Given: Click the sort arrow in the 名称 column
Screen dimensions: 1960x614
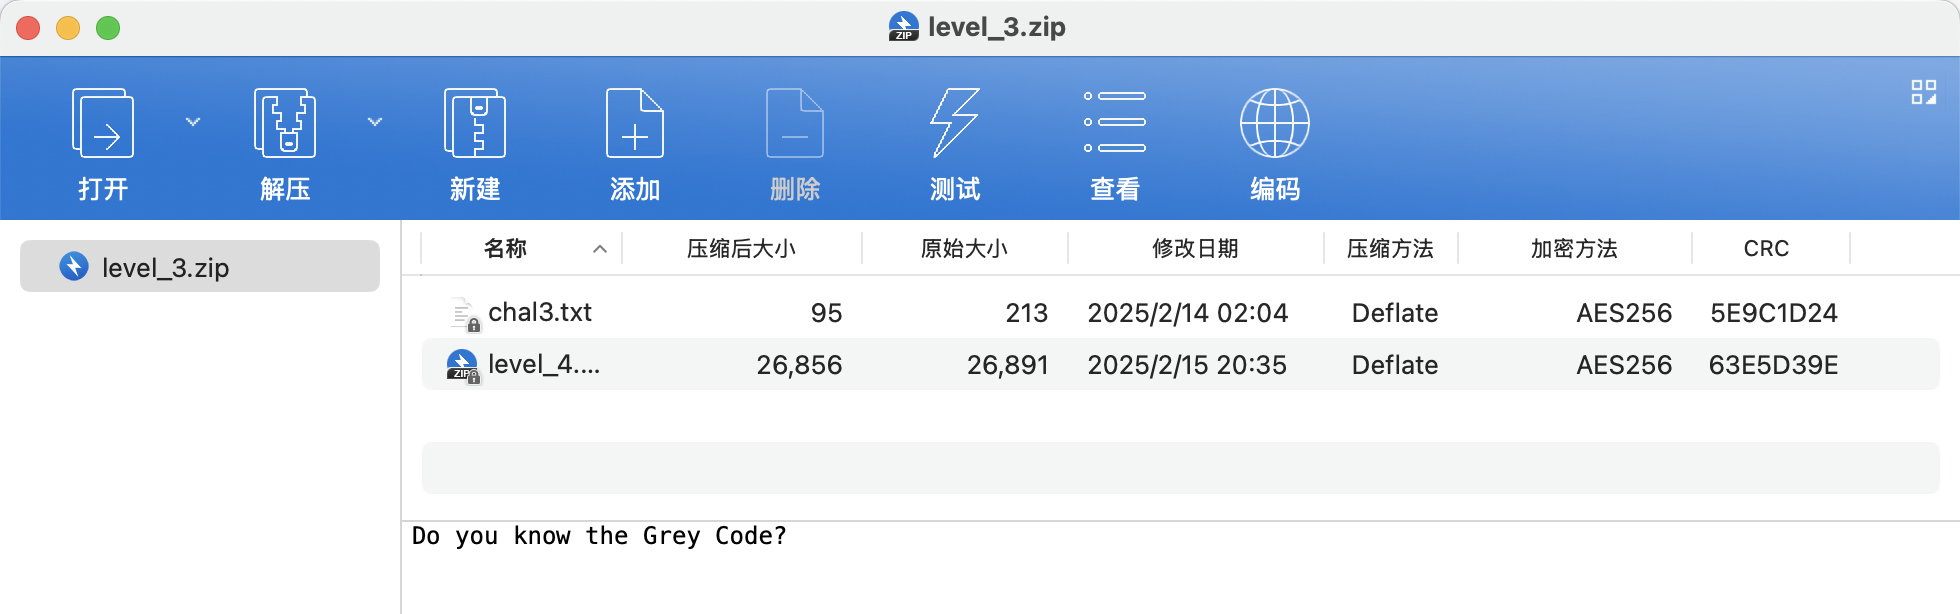Looking at the screenshot, I should tap(600, 249).
